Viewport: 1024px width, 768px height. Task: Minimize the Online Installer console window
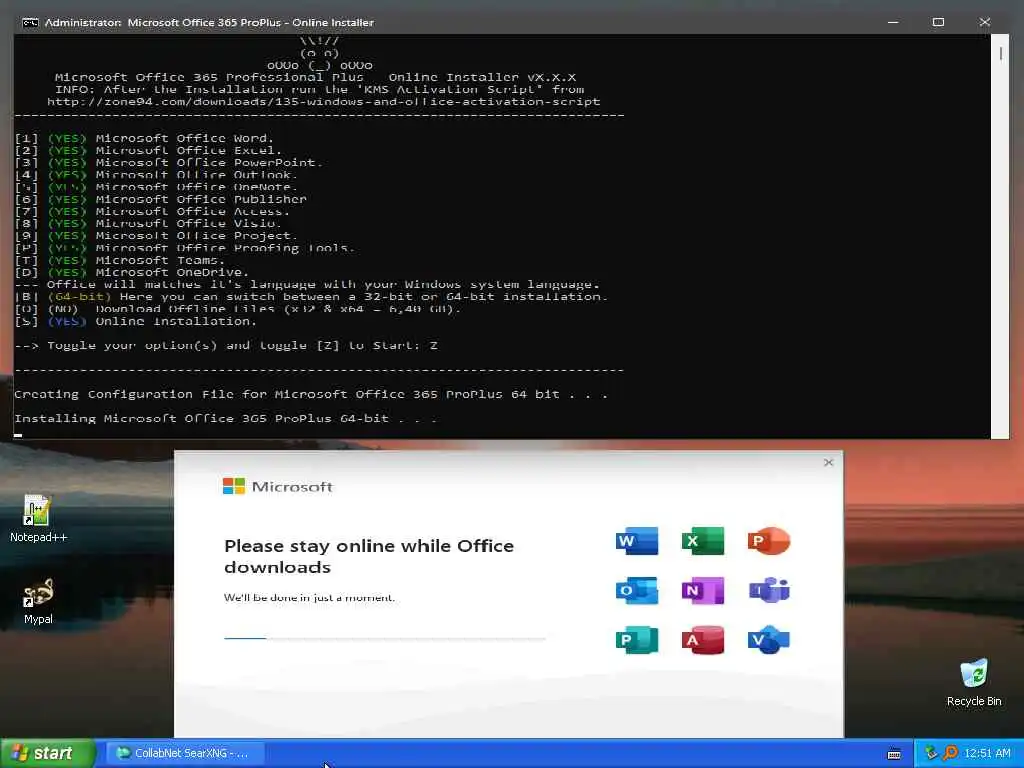893,22
